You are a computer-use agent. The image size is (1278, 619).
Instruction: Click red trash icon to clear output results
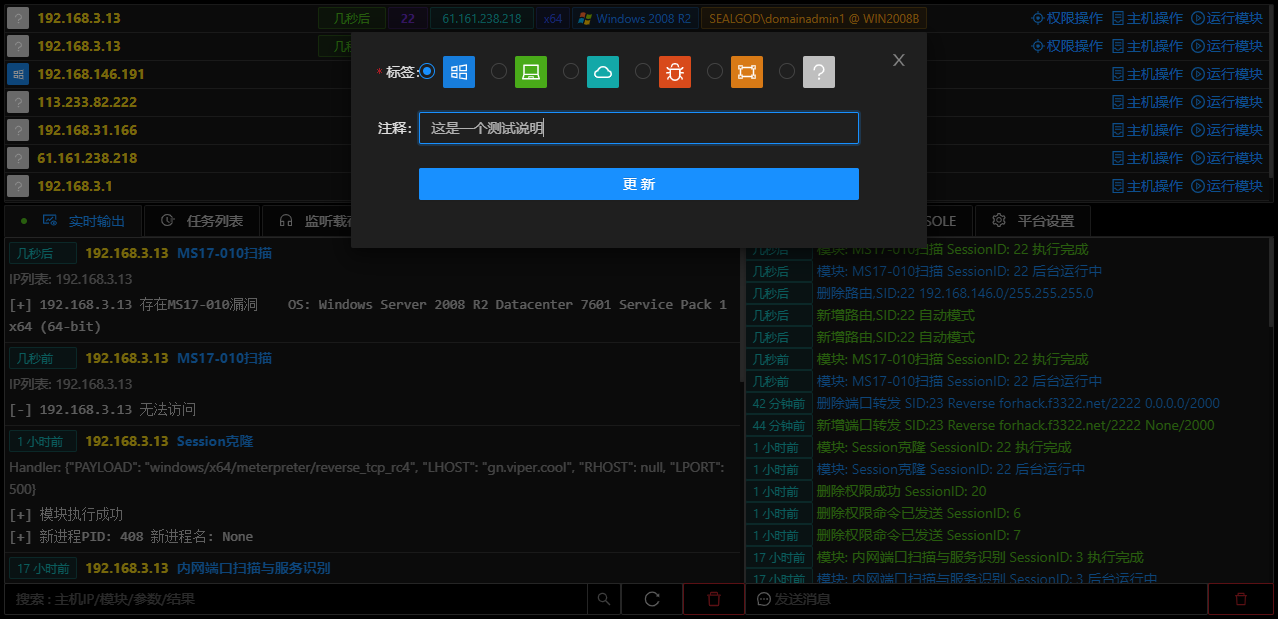[x=713, y=599]
